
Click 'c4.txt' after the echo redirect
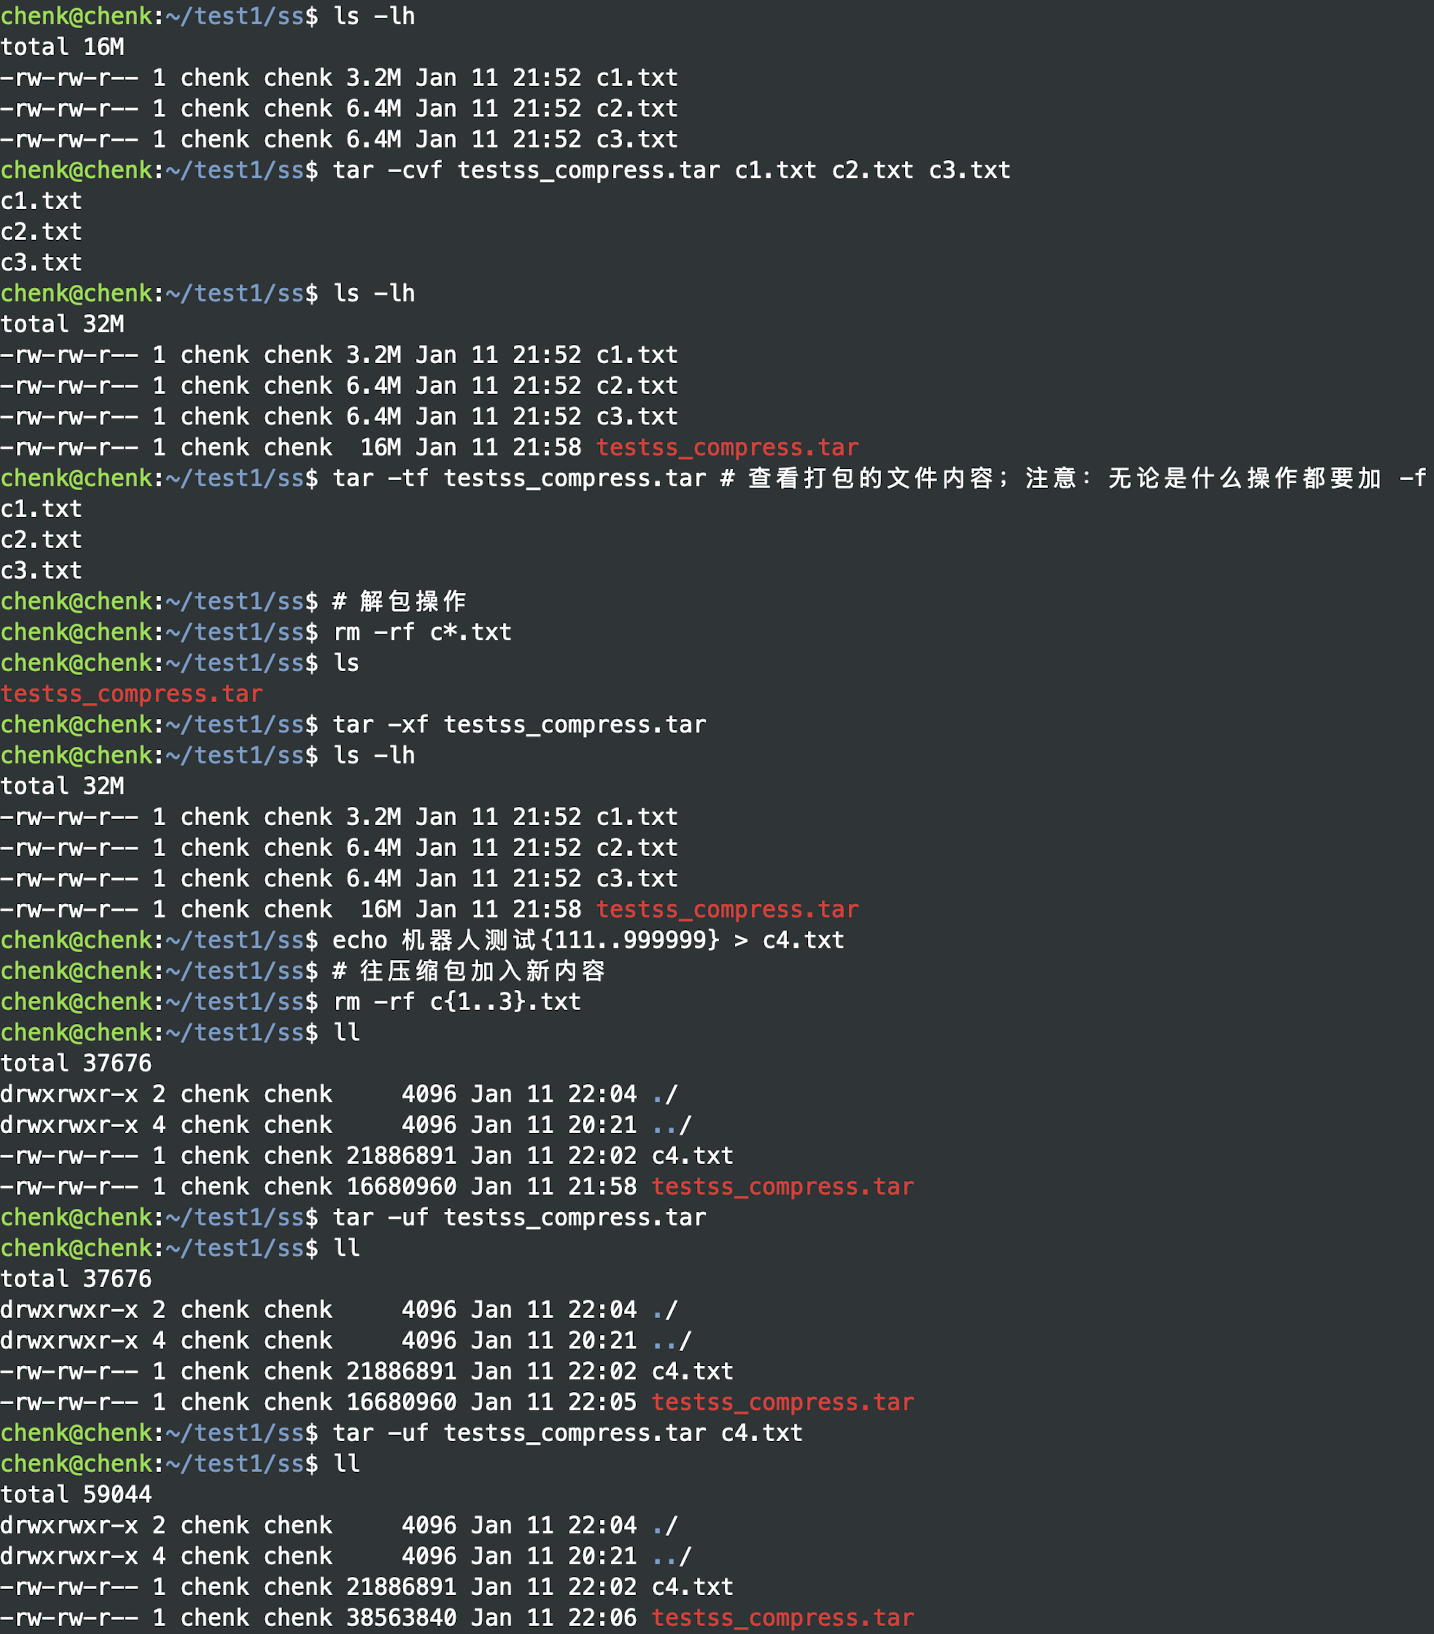tap(803, 940)
